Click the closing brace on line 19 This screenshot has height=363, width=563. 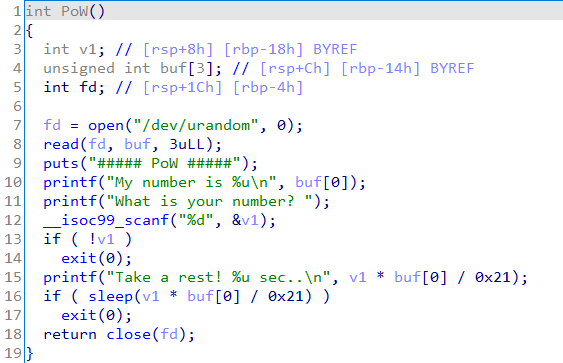point(29,353)
